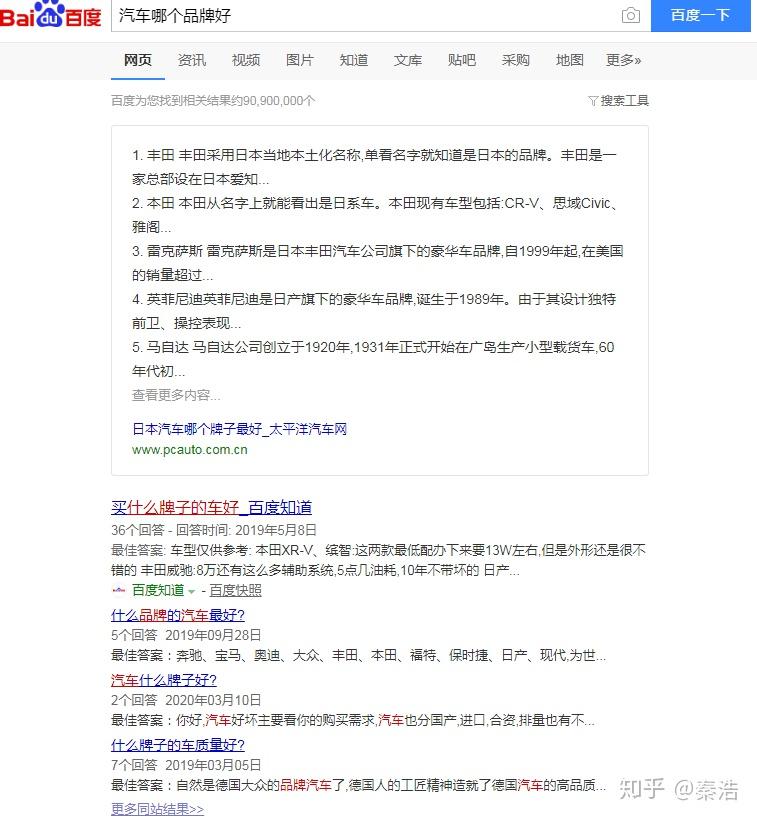
Task: Switch to the 图片 tab
Action: click(299, 60)
